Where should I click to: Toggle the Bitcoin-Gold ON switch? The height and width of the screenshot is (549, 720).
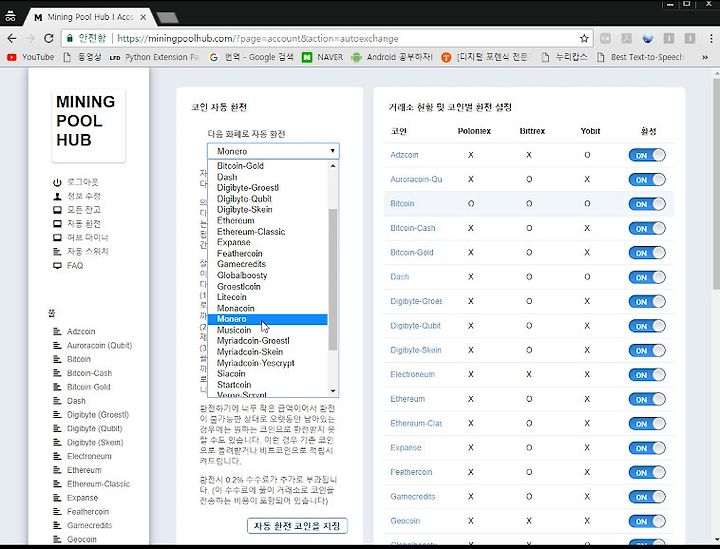[647, 252]
